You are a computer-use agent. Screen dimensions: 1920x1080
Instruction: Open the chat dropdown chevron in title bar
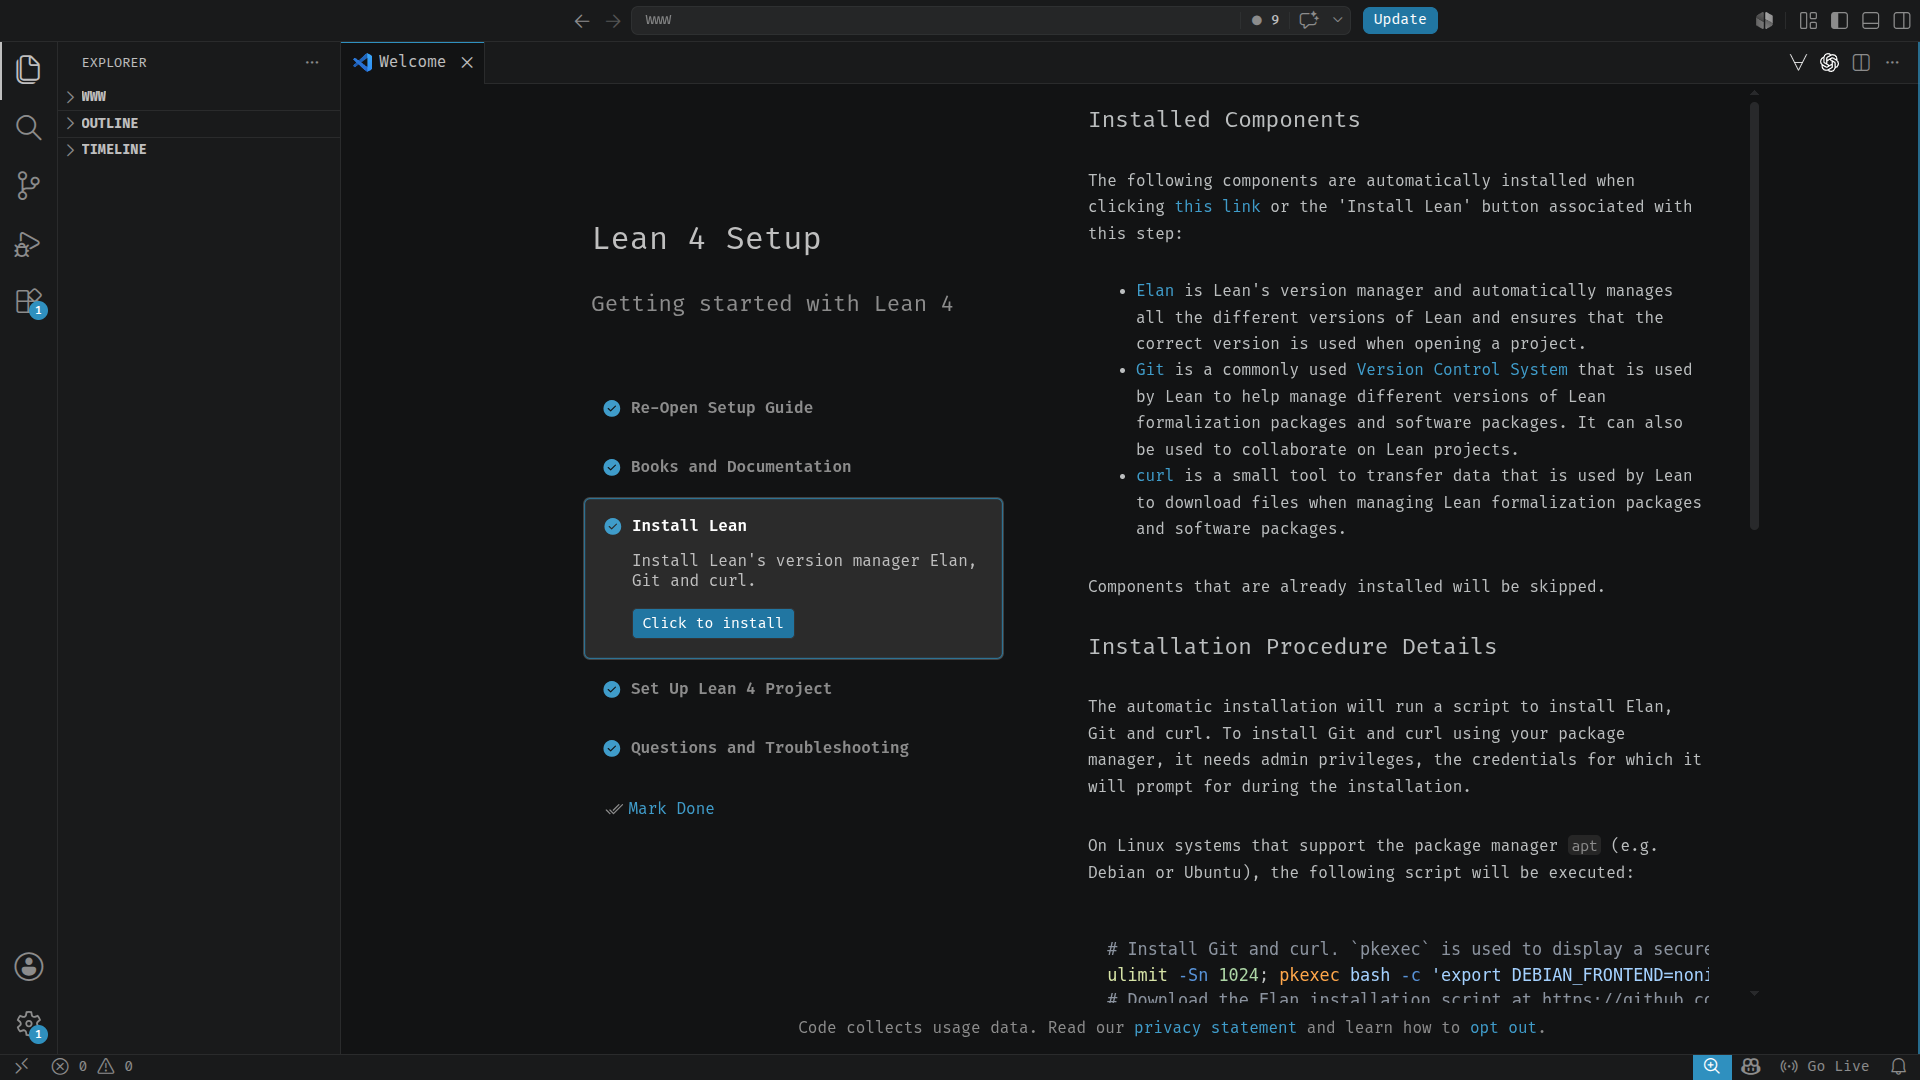pyautogui.click(x=1337, y=20)
